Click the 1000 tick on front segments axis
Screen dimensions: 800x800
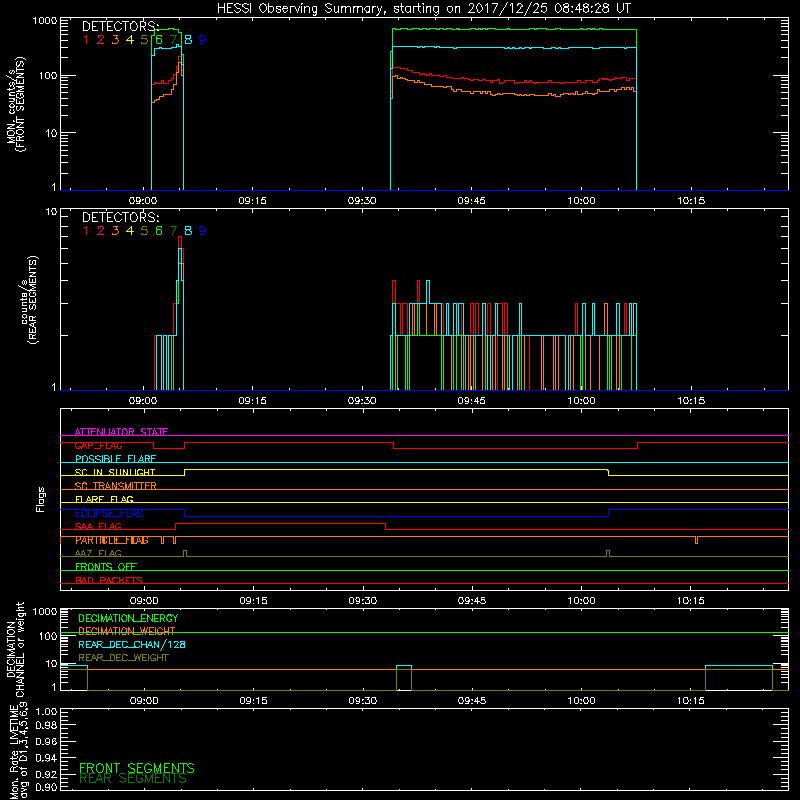(44, 21)
